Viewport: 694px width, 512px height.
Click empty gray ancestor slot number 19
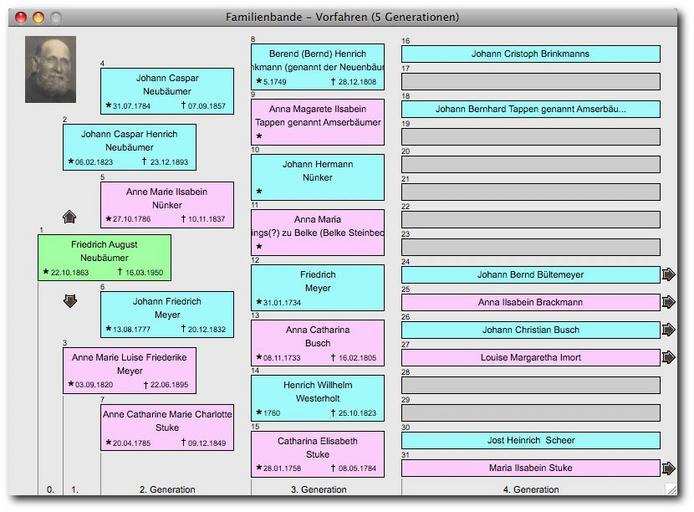point(531,137)
